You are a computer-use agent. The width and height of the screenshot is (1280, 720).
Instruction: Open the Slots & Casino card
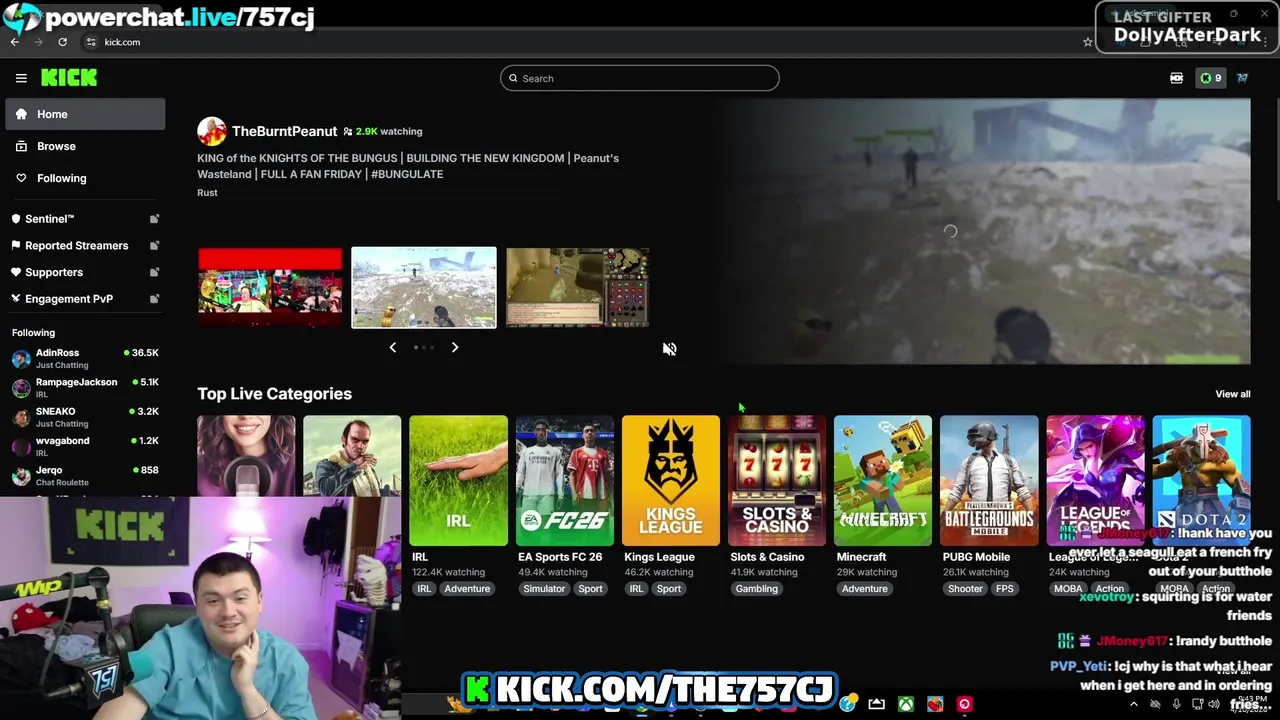[776, 481]
